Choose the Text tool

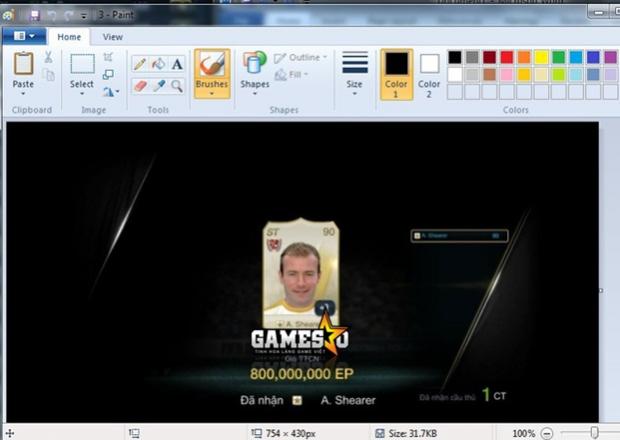(177, 64)
